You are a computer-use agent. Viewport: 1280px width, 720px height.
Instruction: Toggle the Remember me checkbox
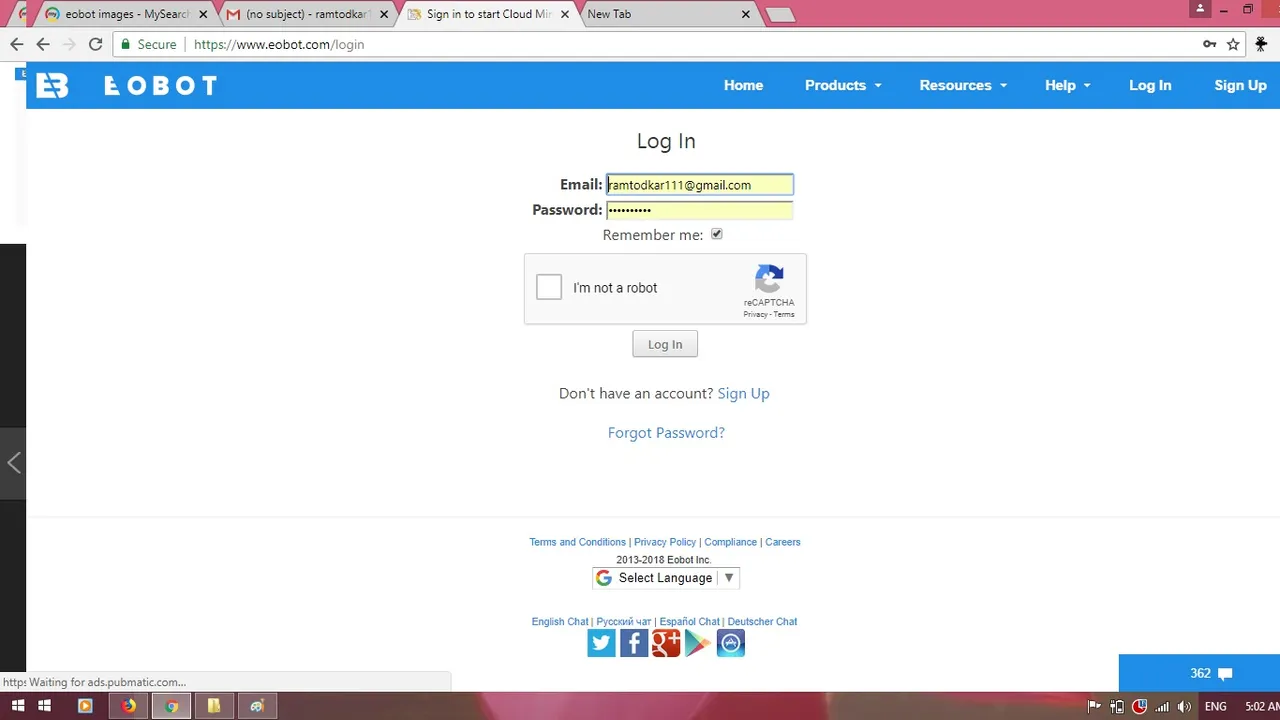[716, 234]
